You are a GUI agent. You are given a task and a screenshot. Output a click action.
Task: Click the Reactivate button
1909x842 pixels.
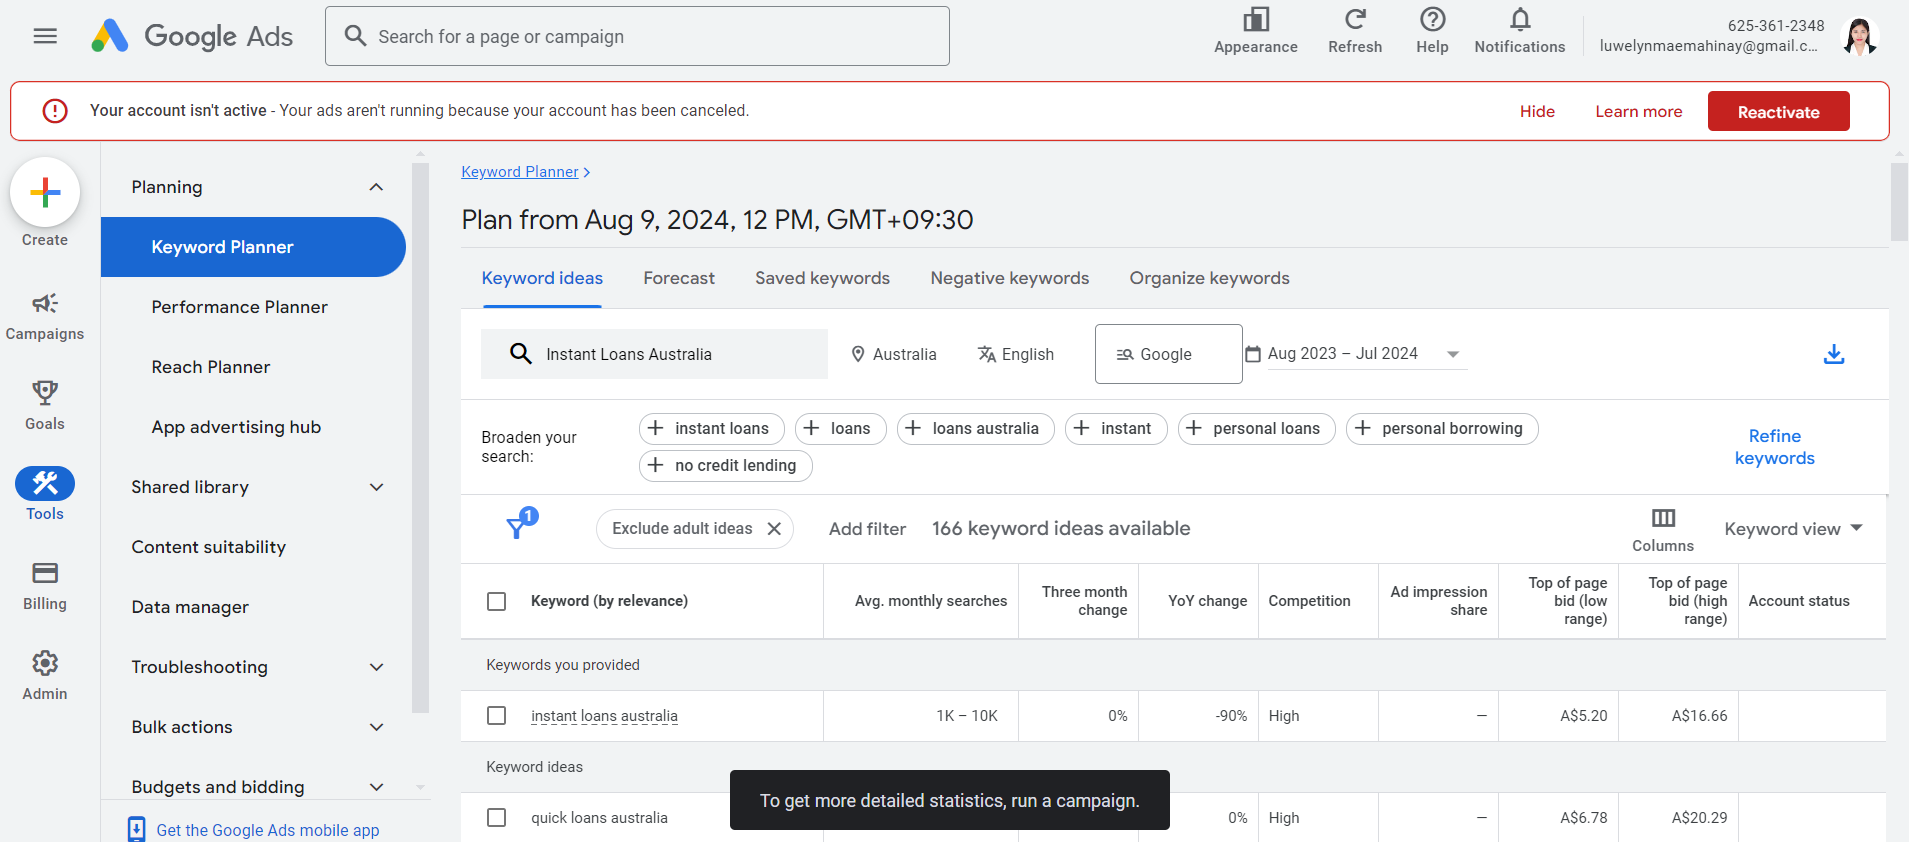click(x=1777, y=112)
